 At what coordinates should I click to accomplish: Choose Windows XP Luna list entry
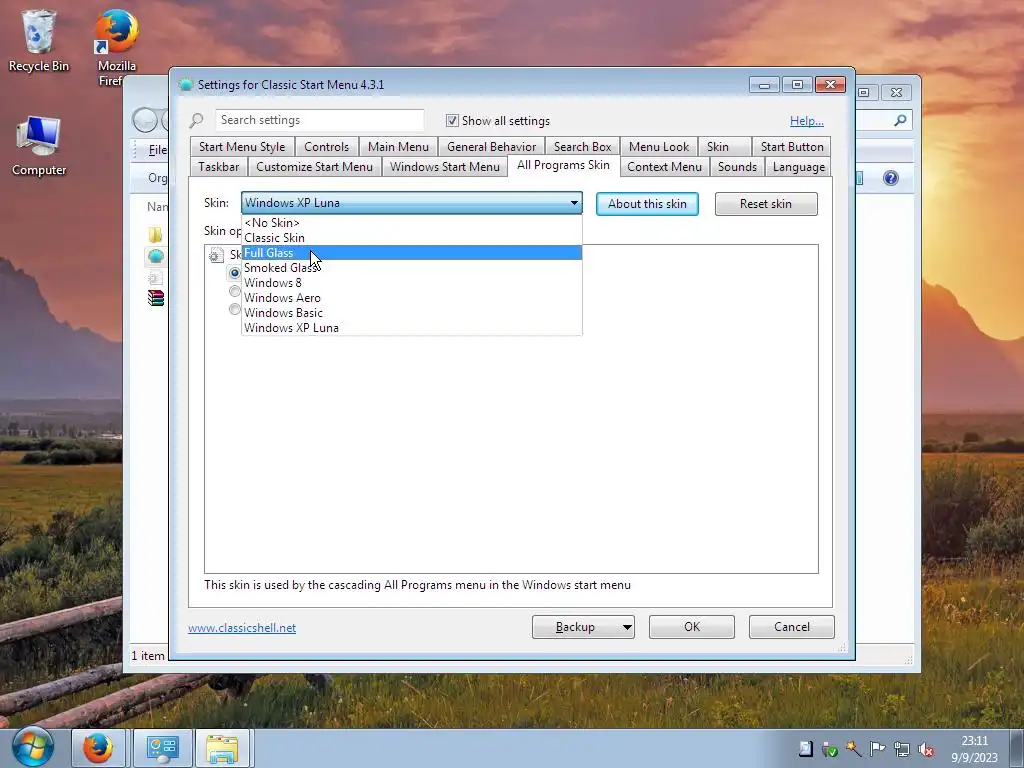pyautogui.click(x=411, y=328)
